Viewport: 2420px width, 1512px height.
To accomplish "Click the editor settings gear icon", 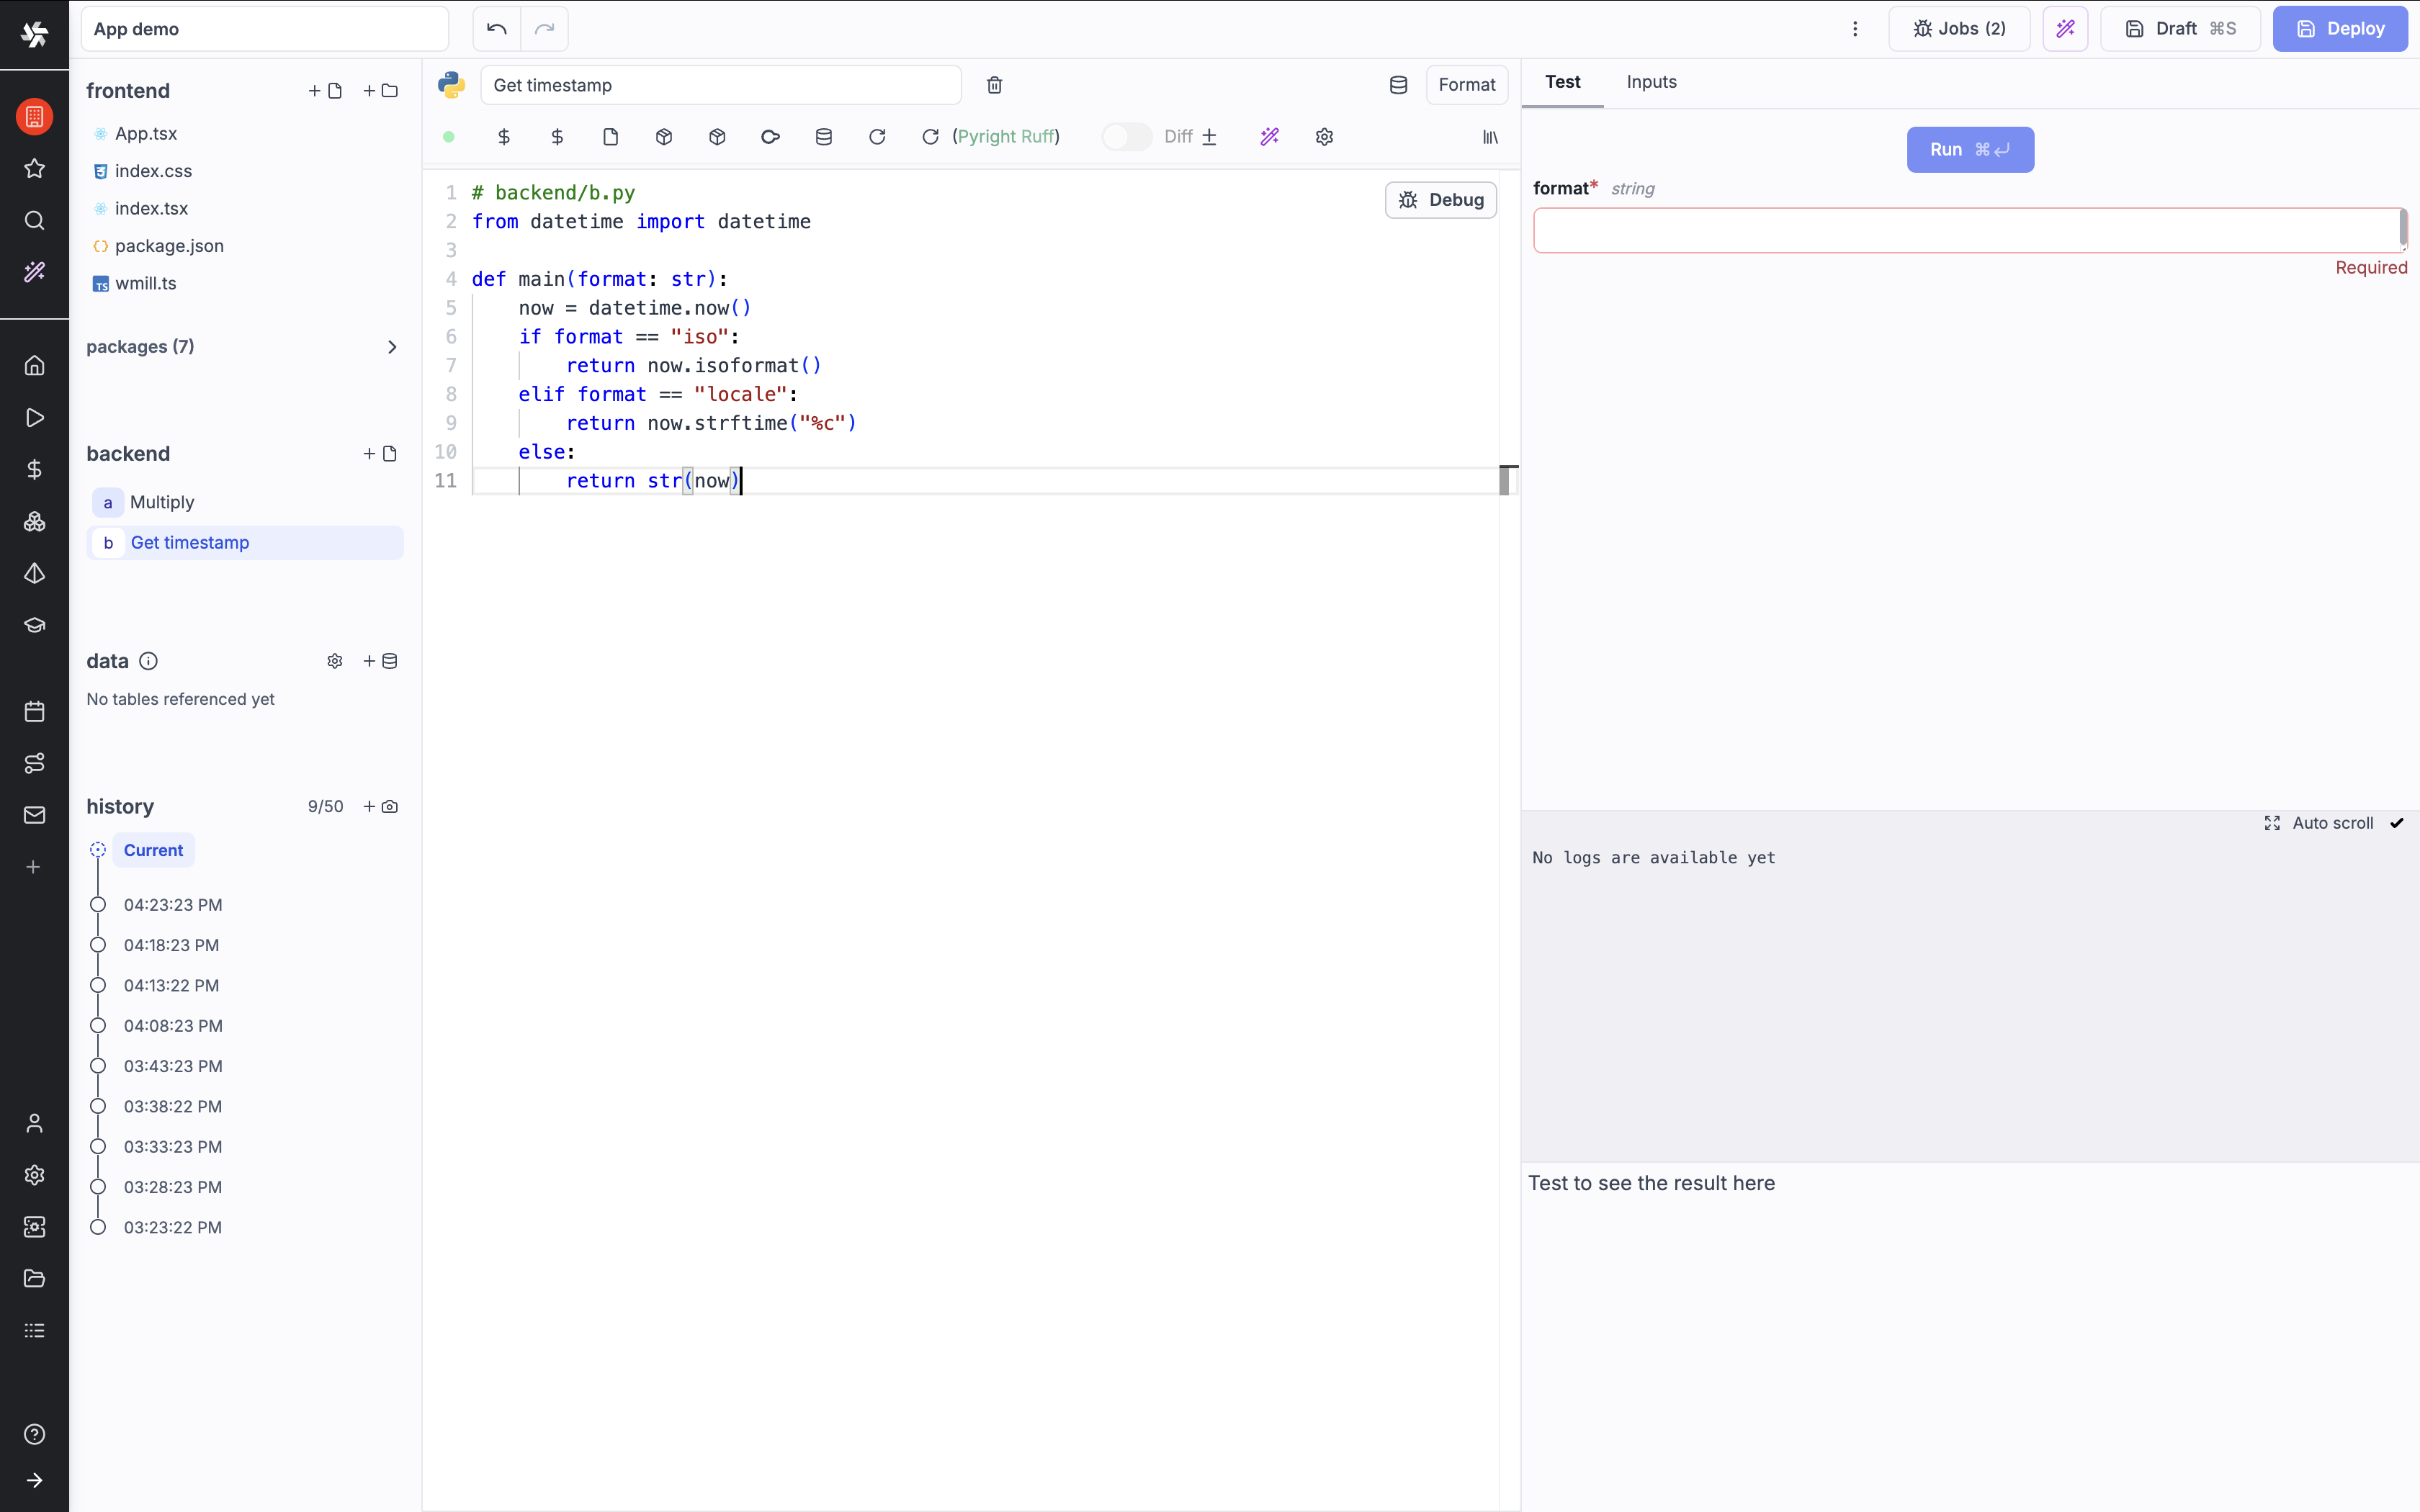I will (1324, 137).
